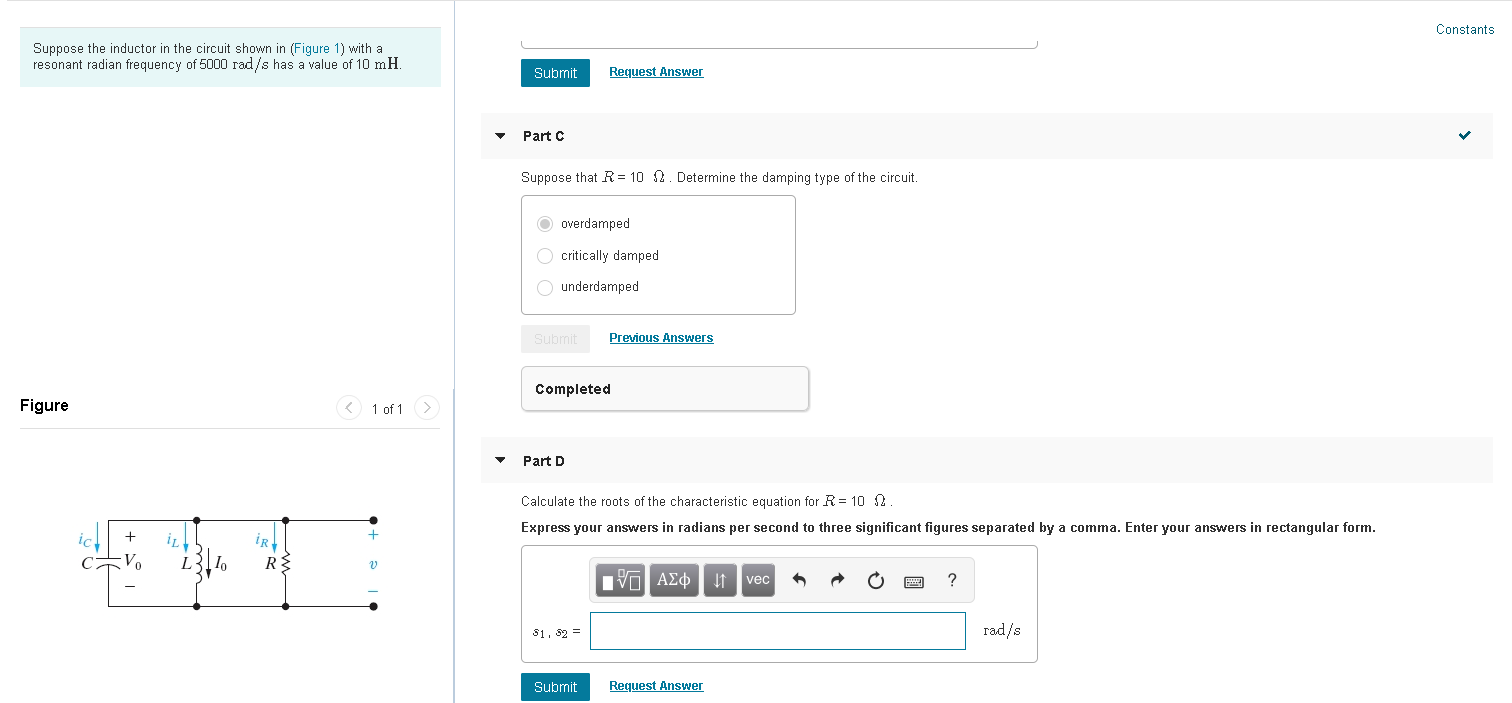Open the math templates button in toolbar
Image resolution: width=1512 pixels, height=703 pixels.
[620, 580]
